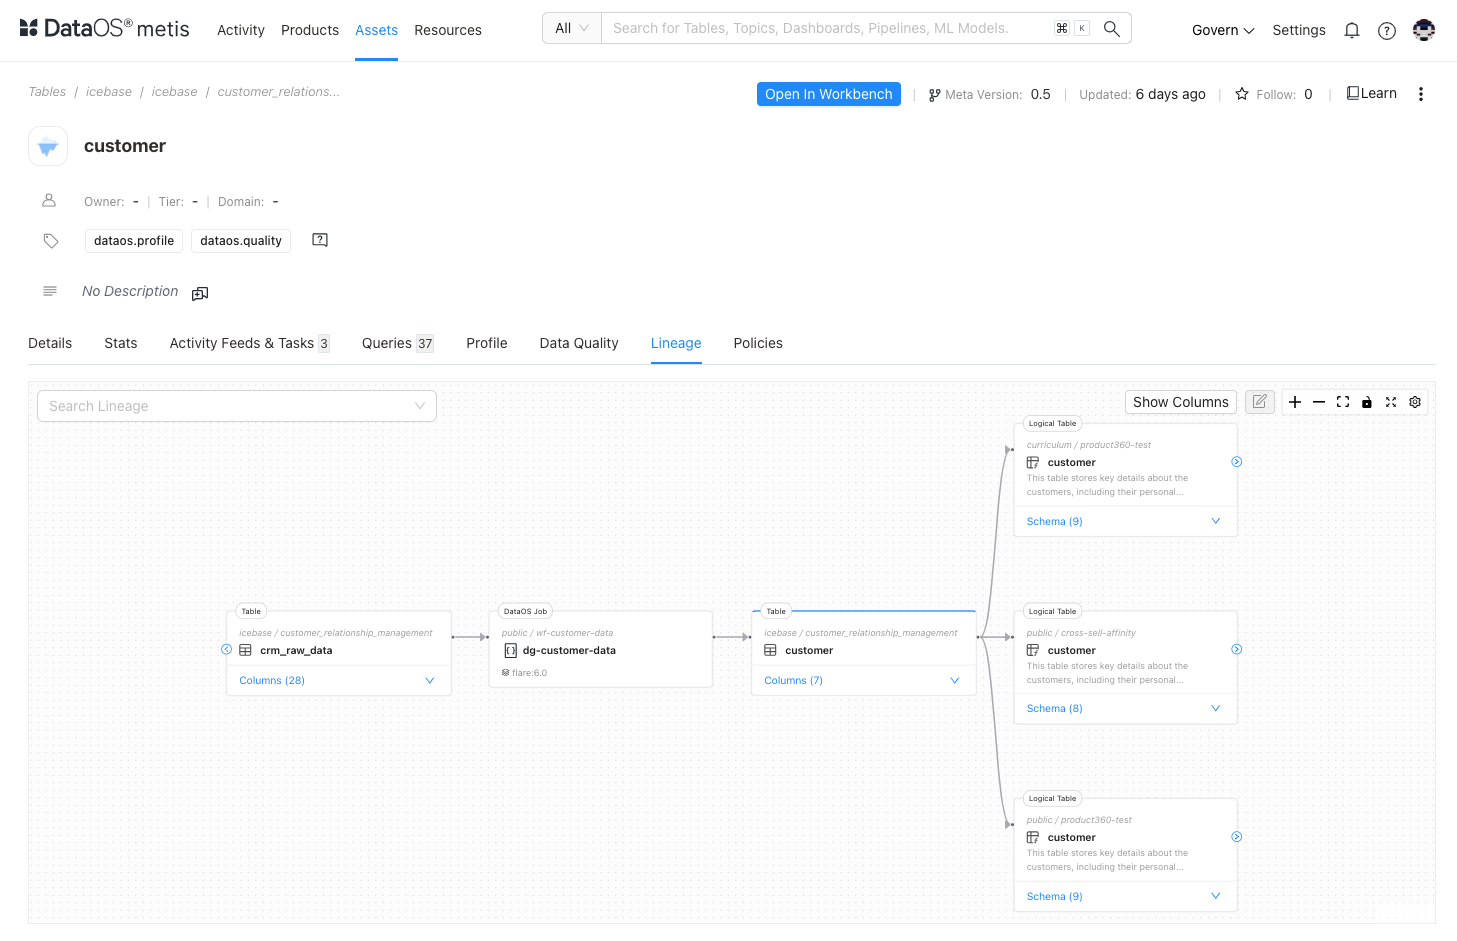Go to the Products menu

tap(310, 31)
